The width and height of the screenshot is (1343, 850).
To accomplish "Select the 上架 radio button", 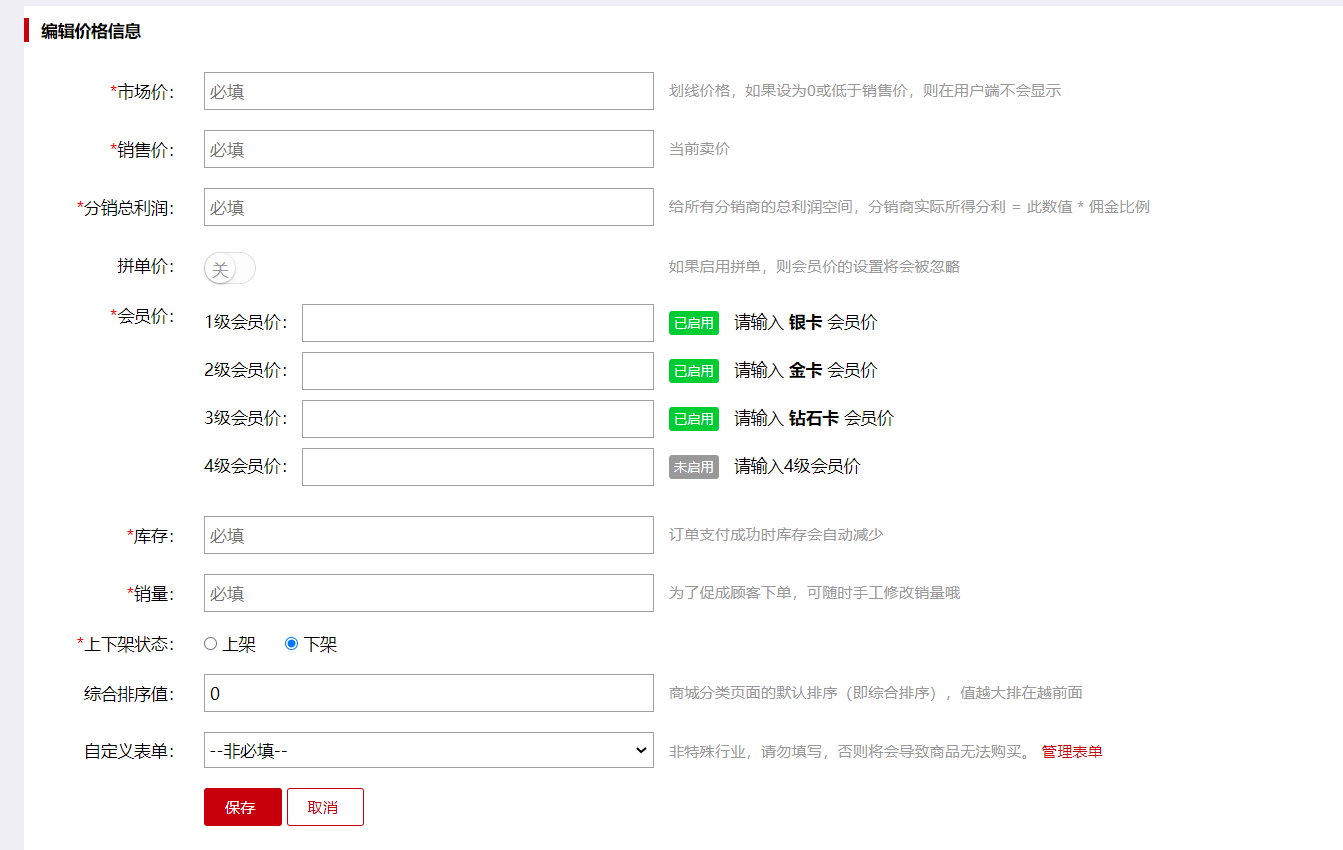I will (211, 644).
